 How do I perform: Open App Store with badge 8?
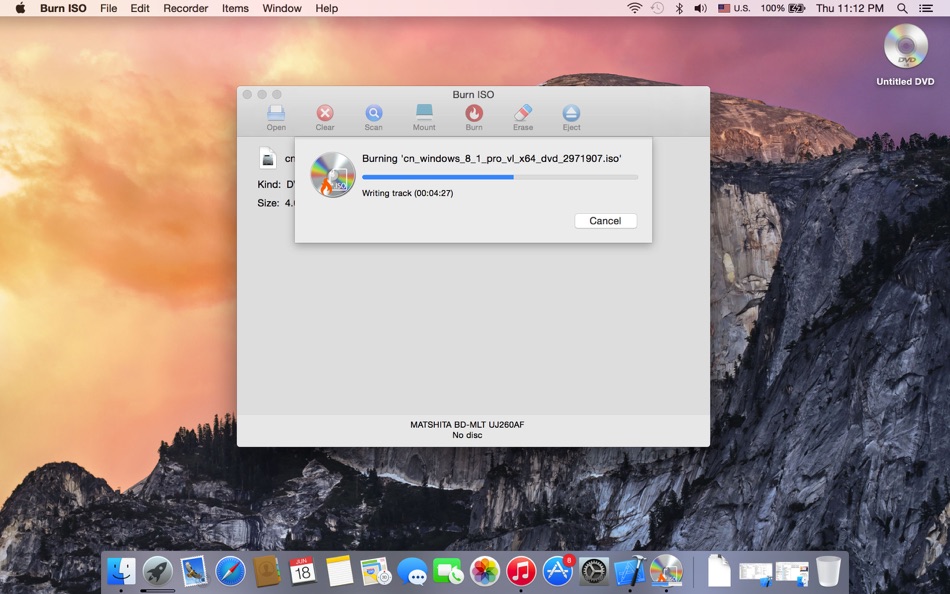[x=557, y=571]
